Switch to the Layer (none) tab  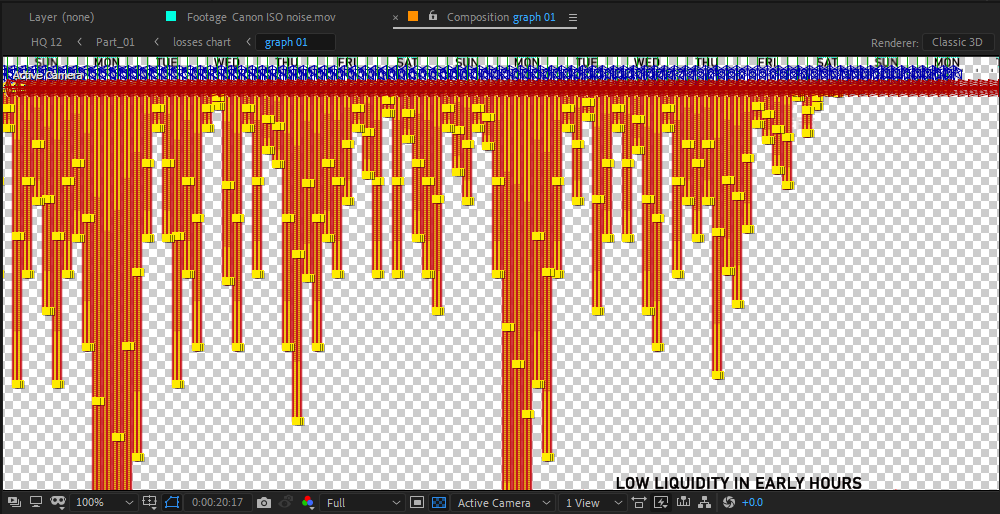(61, 17)
